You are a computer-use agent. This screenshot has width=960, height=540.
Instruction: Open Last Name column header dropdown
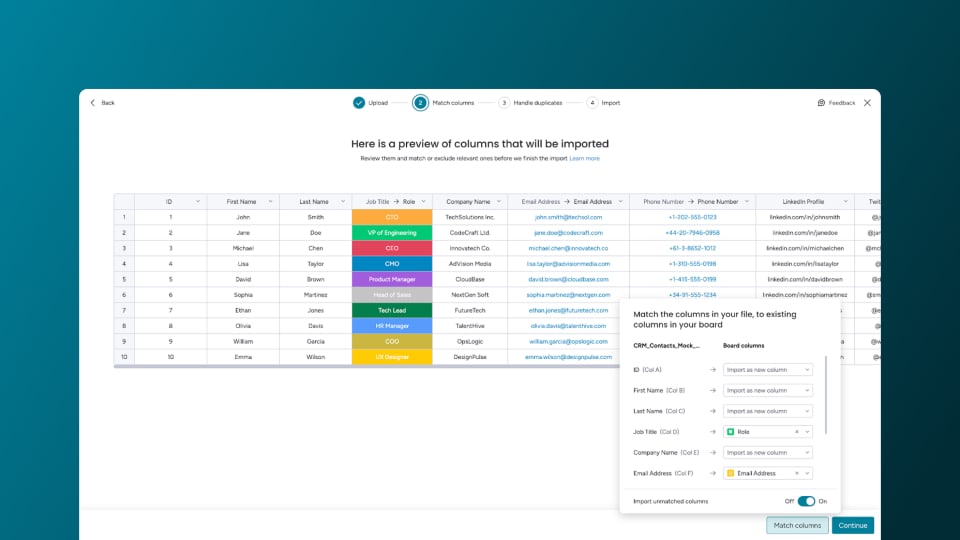343,201
